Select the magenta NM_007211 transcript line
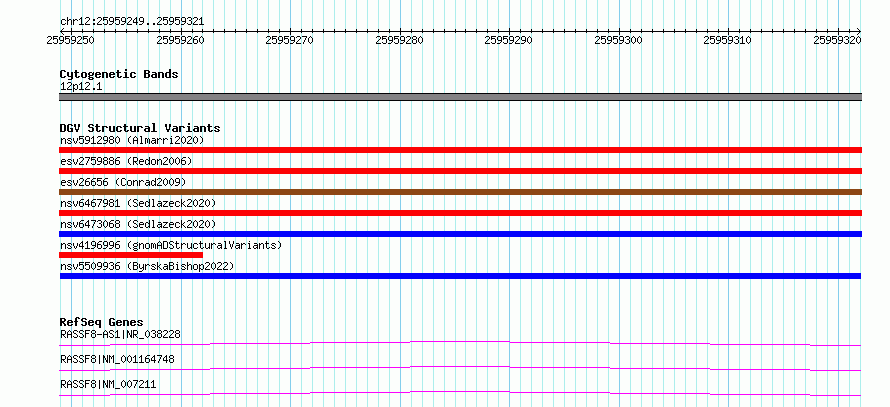 click(x=460, y=393)
